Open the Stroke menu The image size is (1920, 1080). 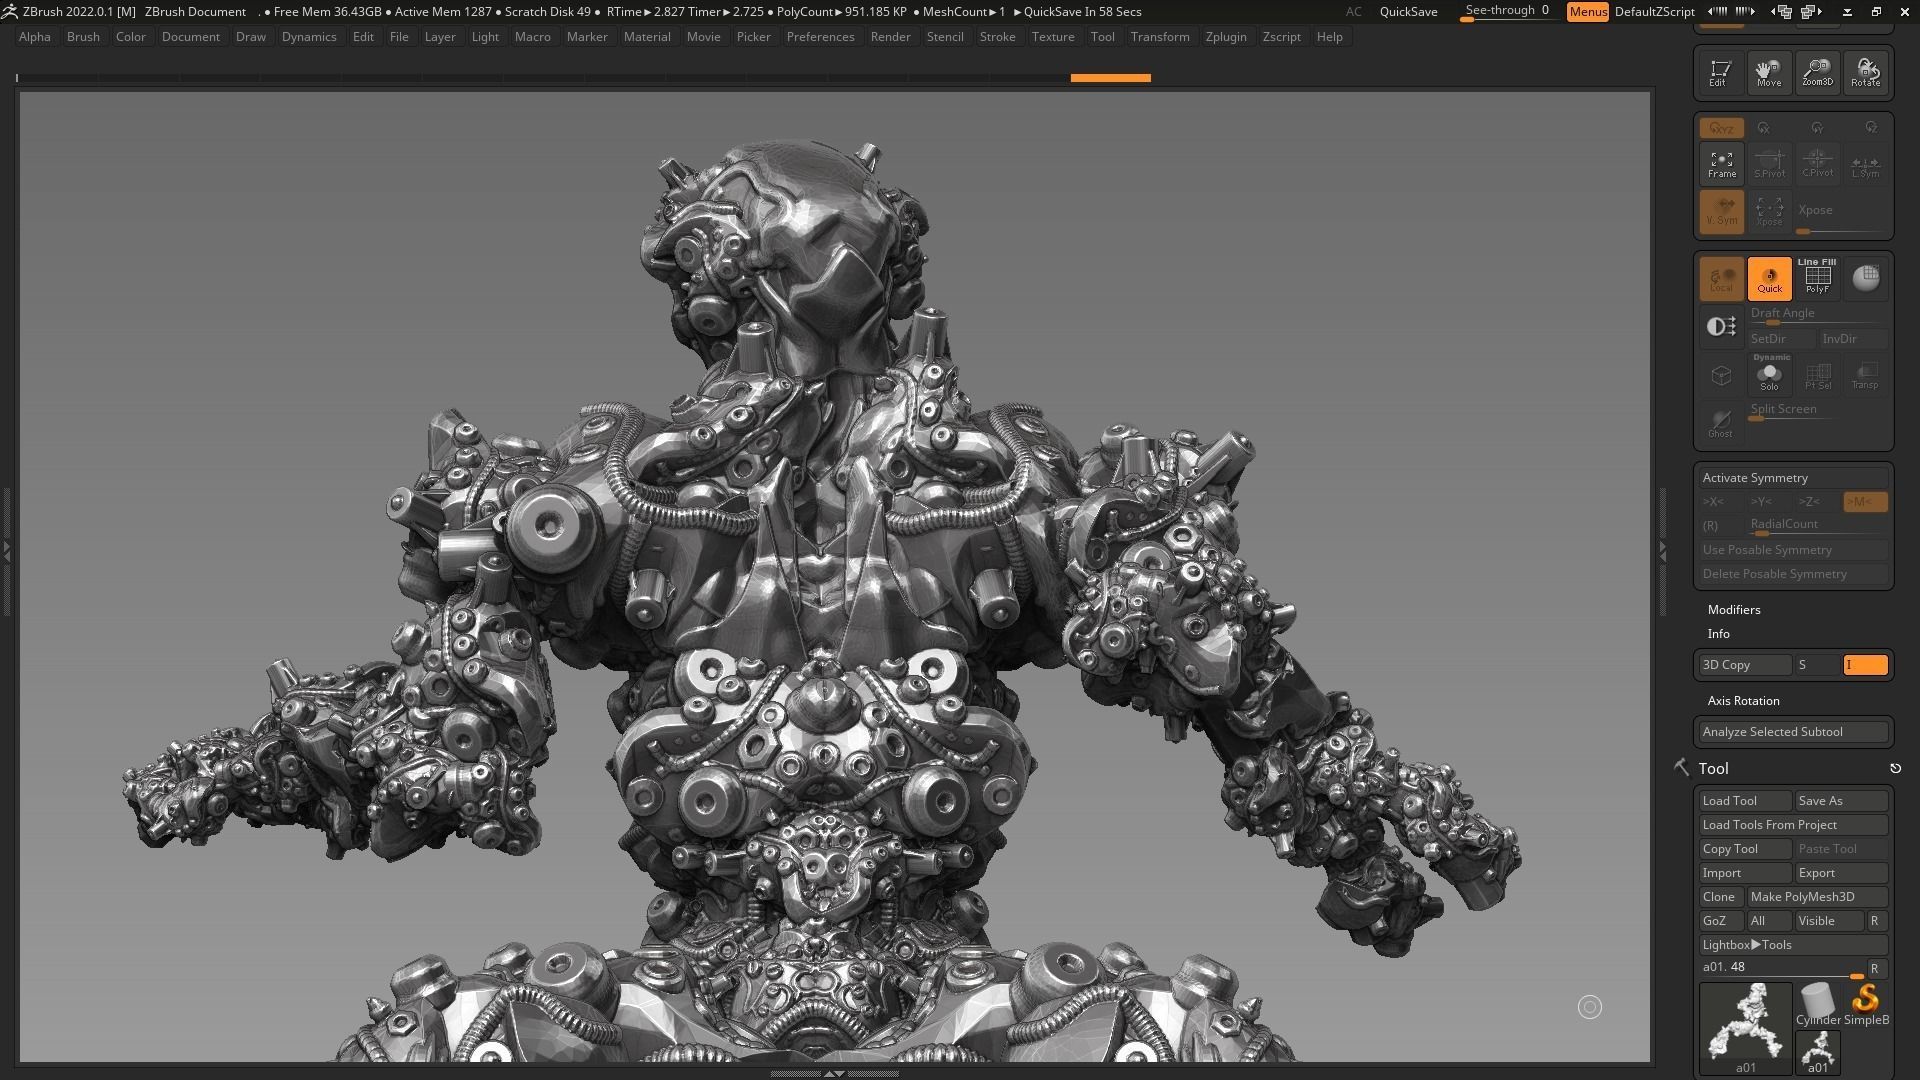996,37
